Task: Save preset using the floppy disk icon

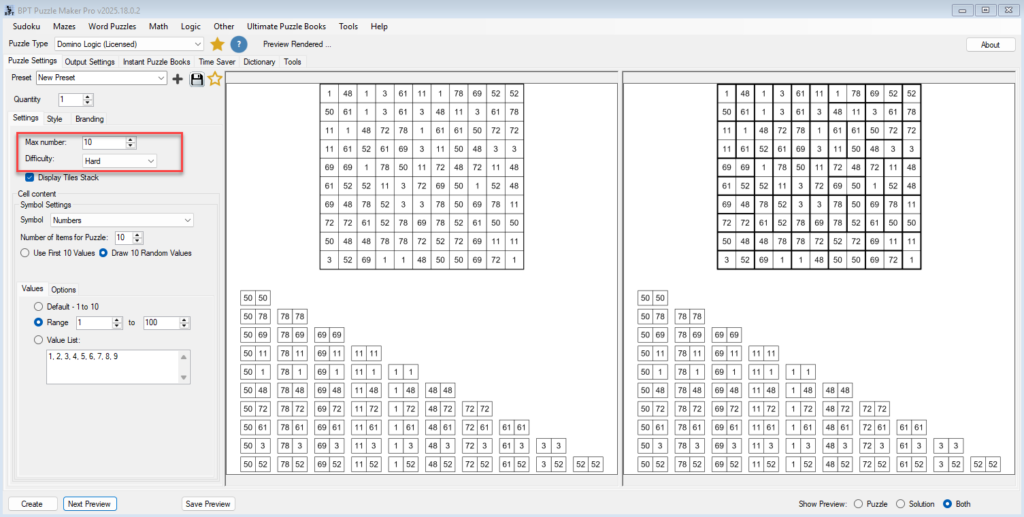Action: tap(196, 79)
